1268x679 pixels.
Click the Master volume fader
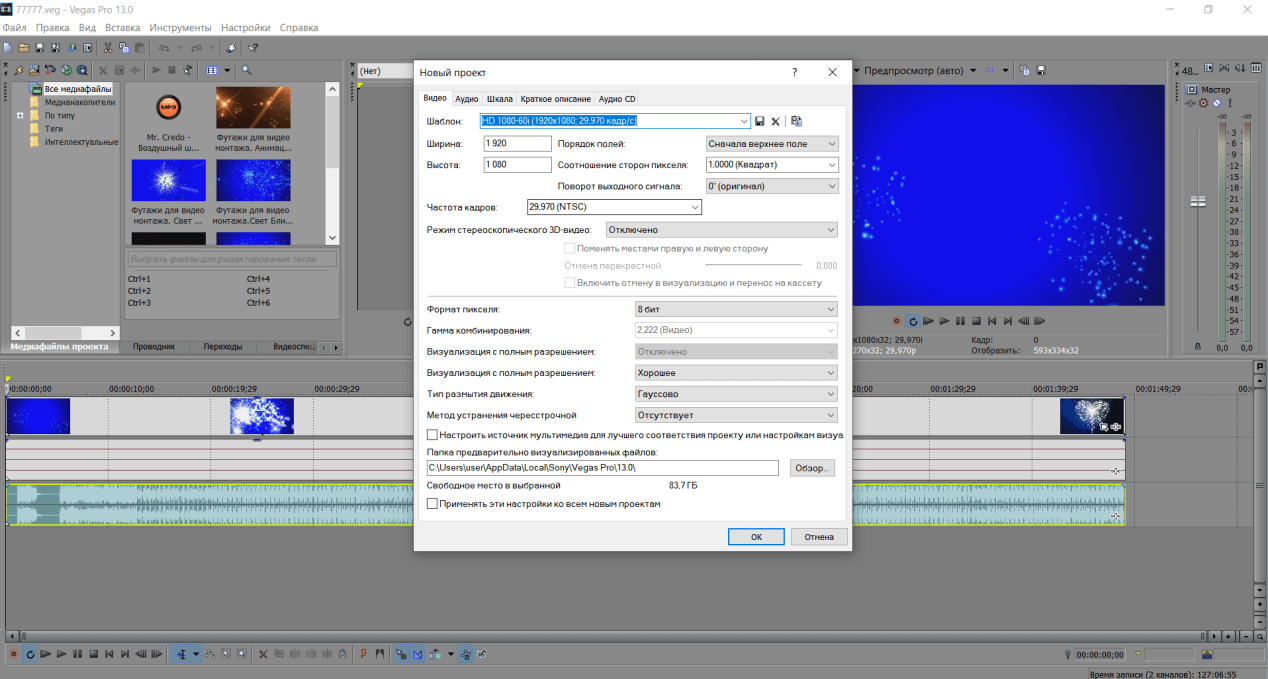coord(1197,202)
